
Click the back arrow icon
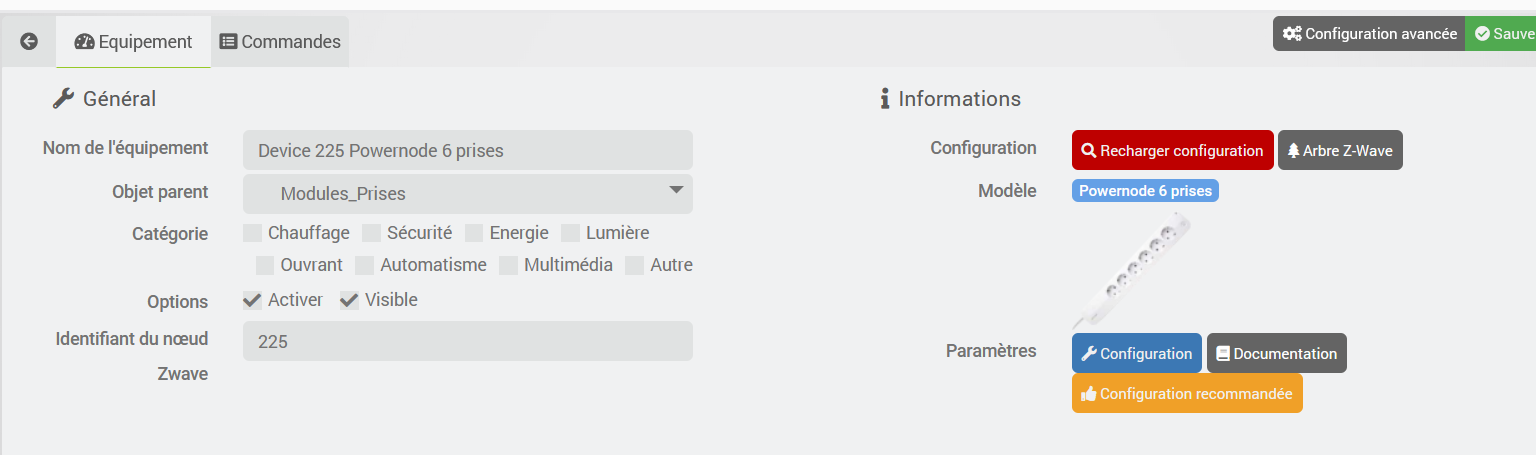coord(29,41)
